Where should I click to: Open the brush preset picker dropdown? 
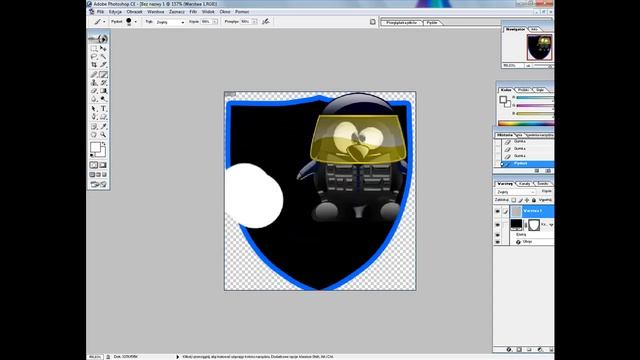click(x=136, y=22)
